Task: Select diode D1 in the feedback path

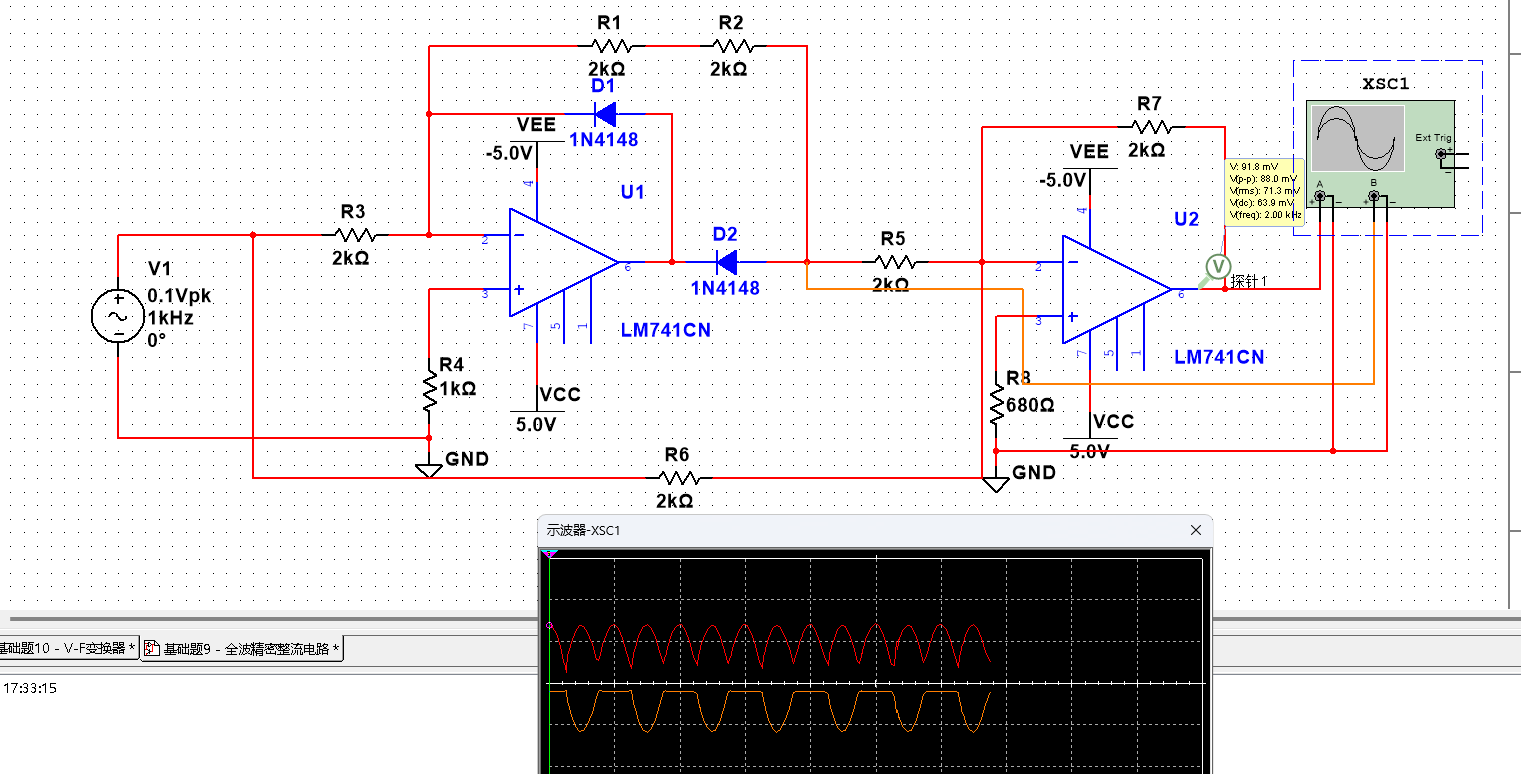Action: (x=605, y=114)
